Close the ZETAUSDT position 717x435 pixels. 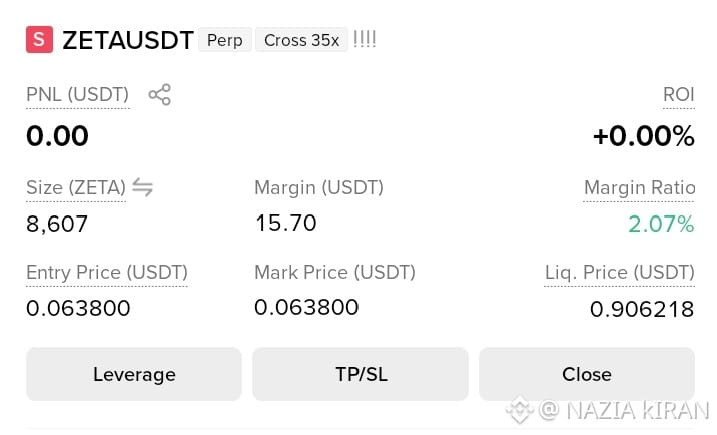587,374
